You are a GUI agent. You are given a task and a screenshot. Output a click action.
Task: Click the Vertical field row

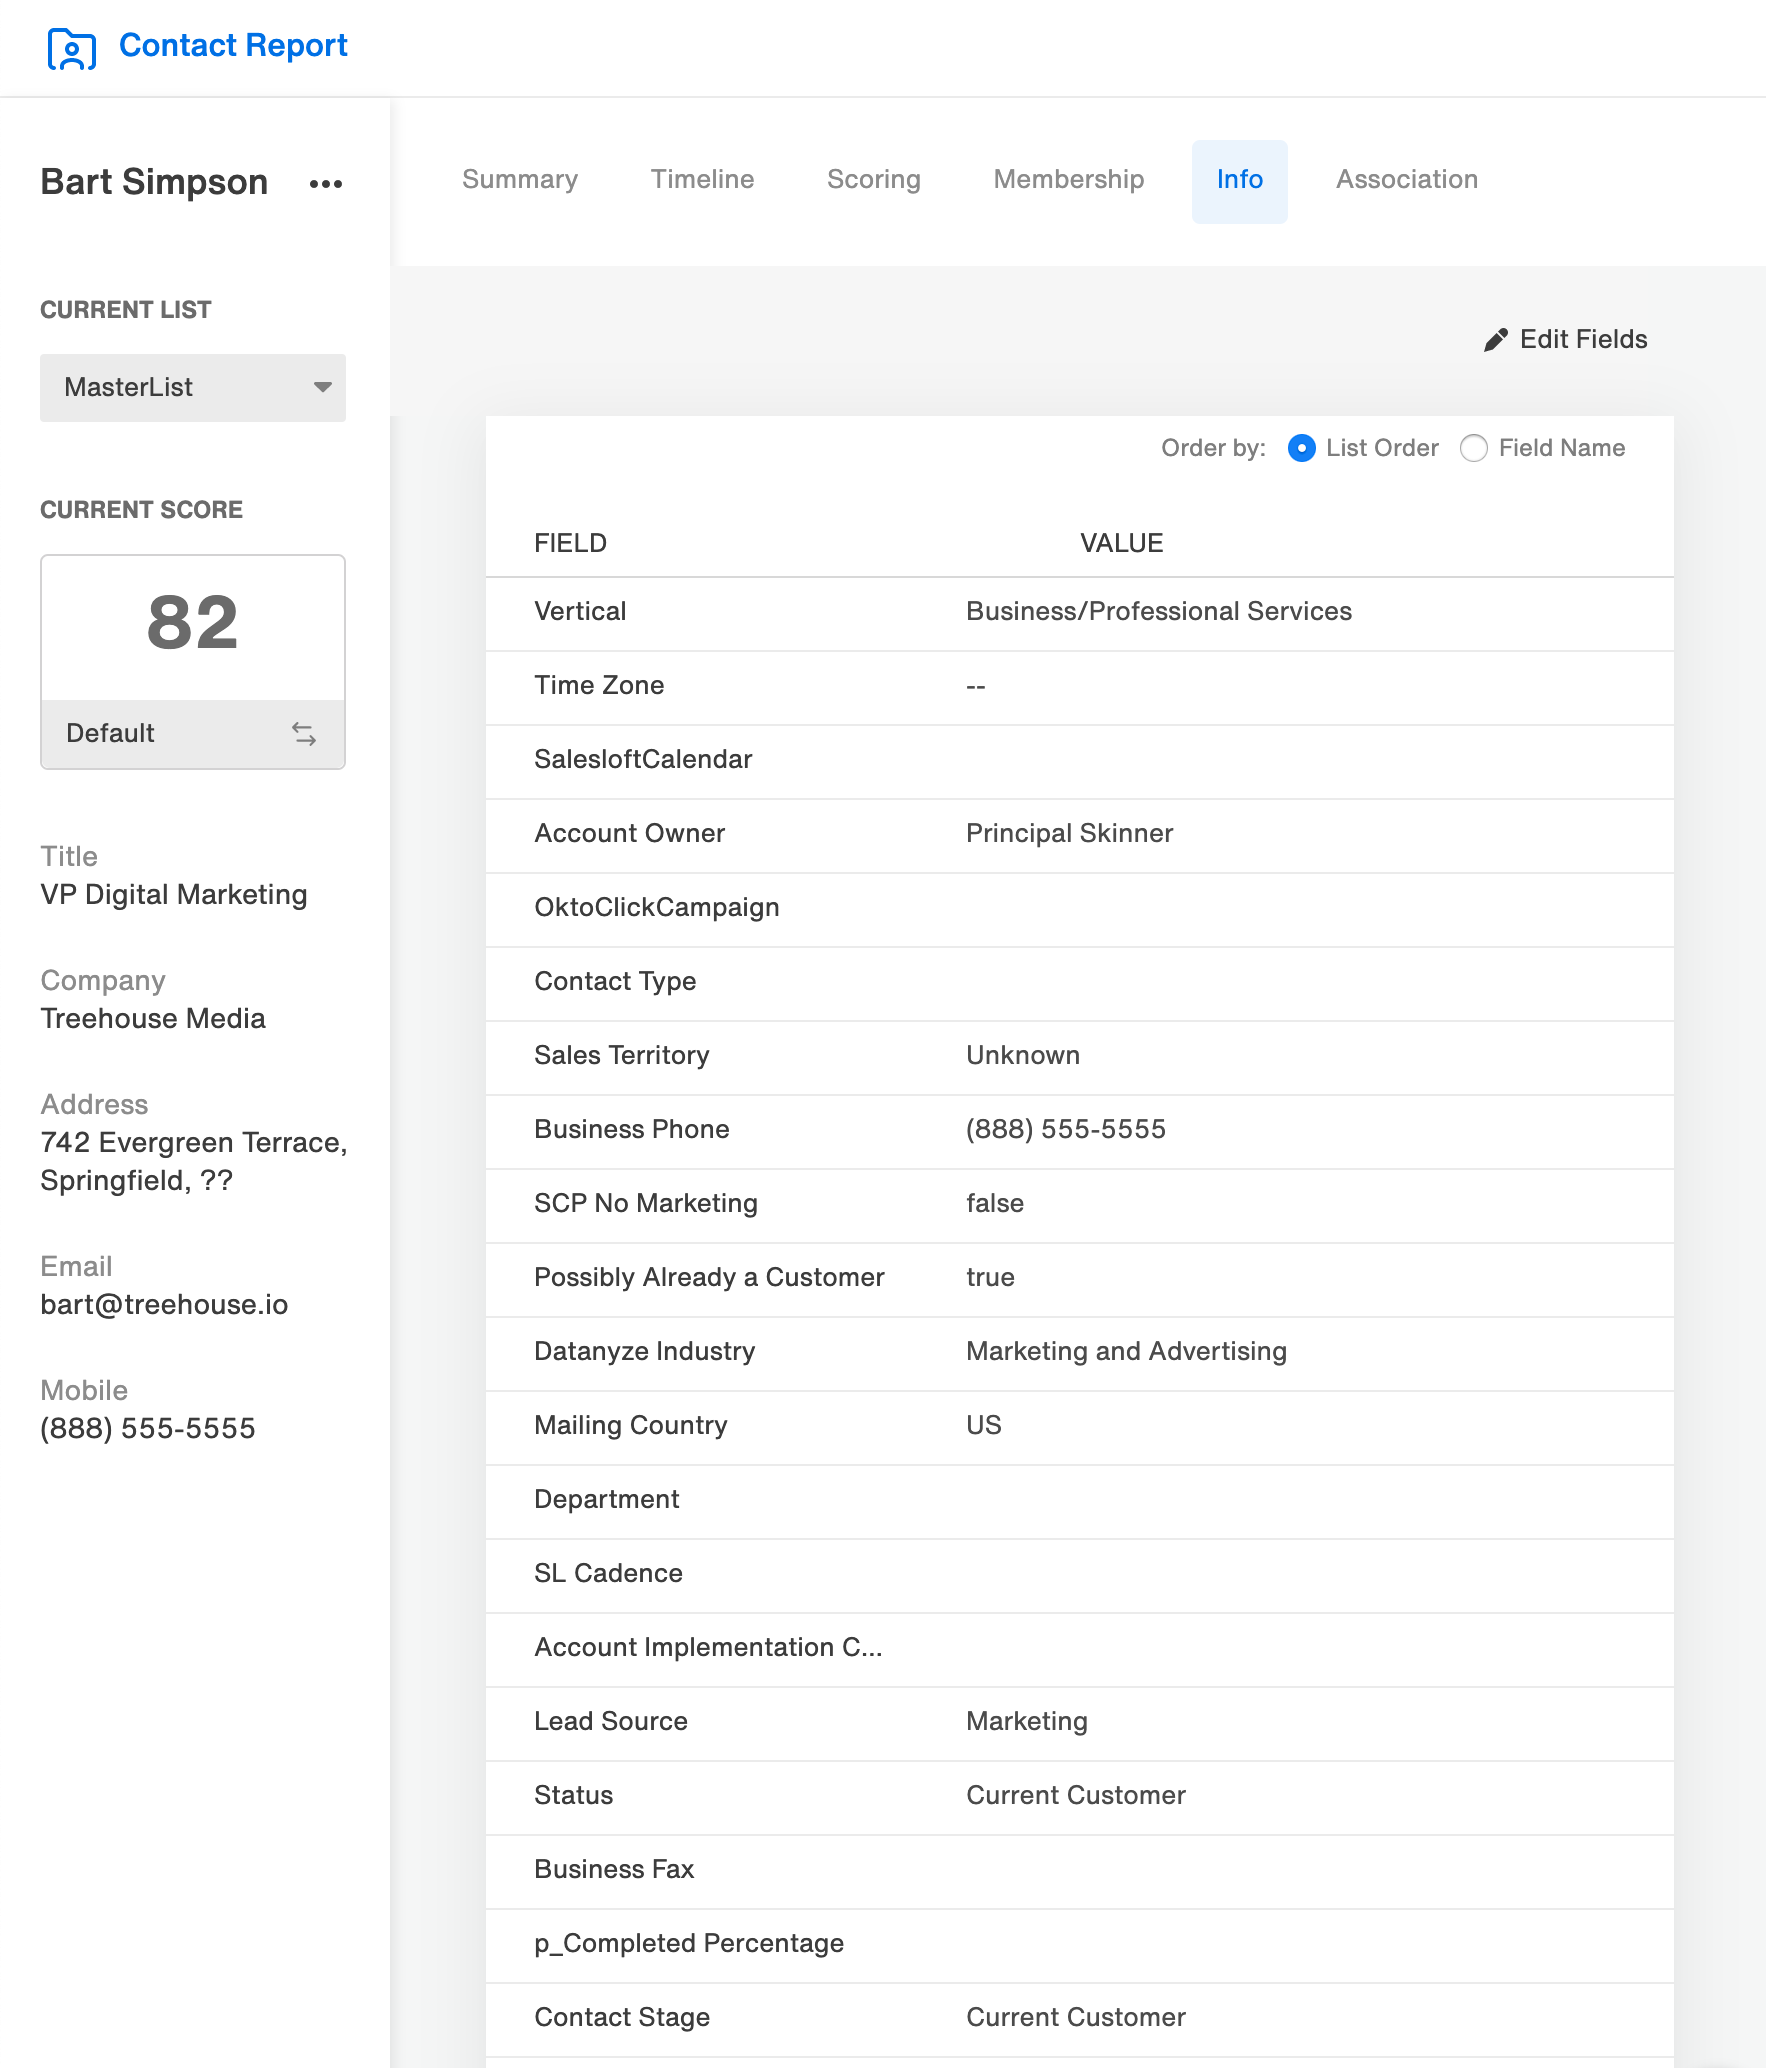(1079, 614)
